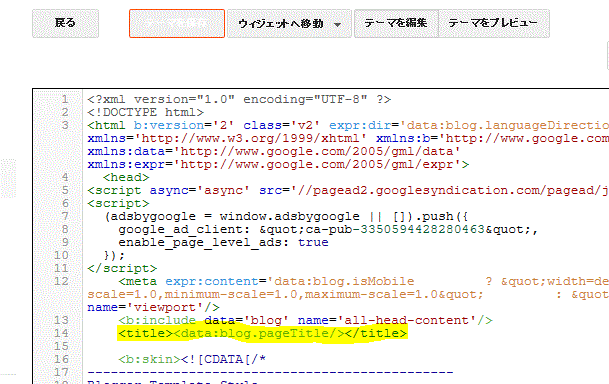Click the highlighted title tag on line 14
This screenshot has height=384, width=609.
[x=263, y=333]
